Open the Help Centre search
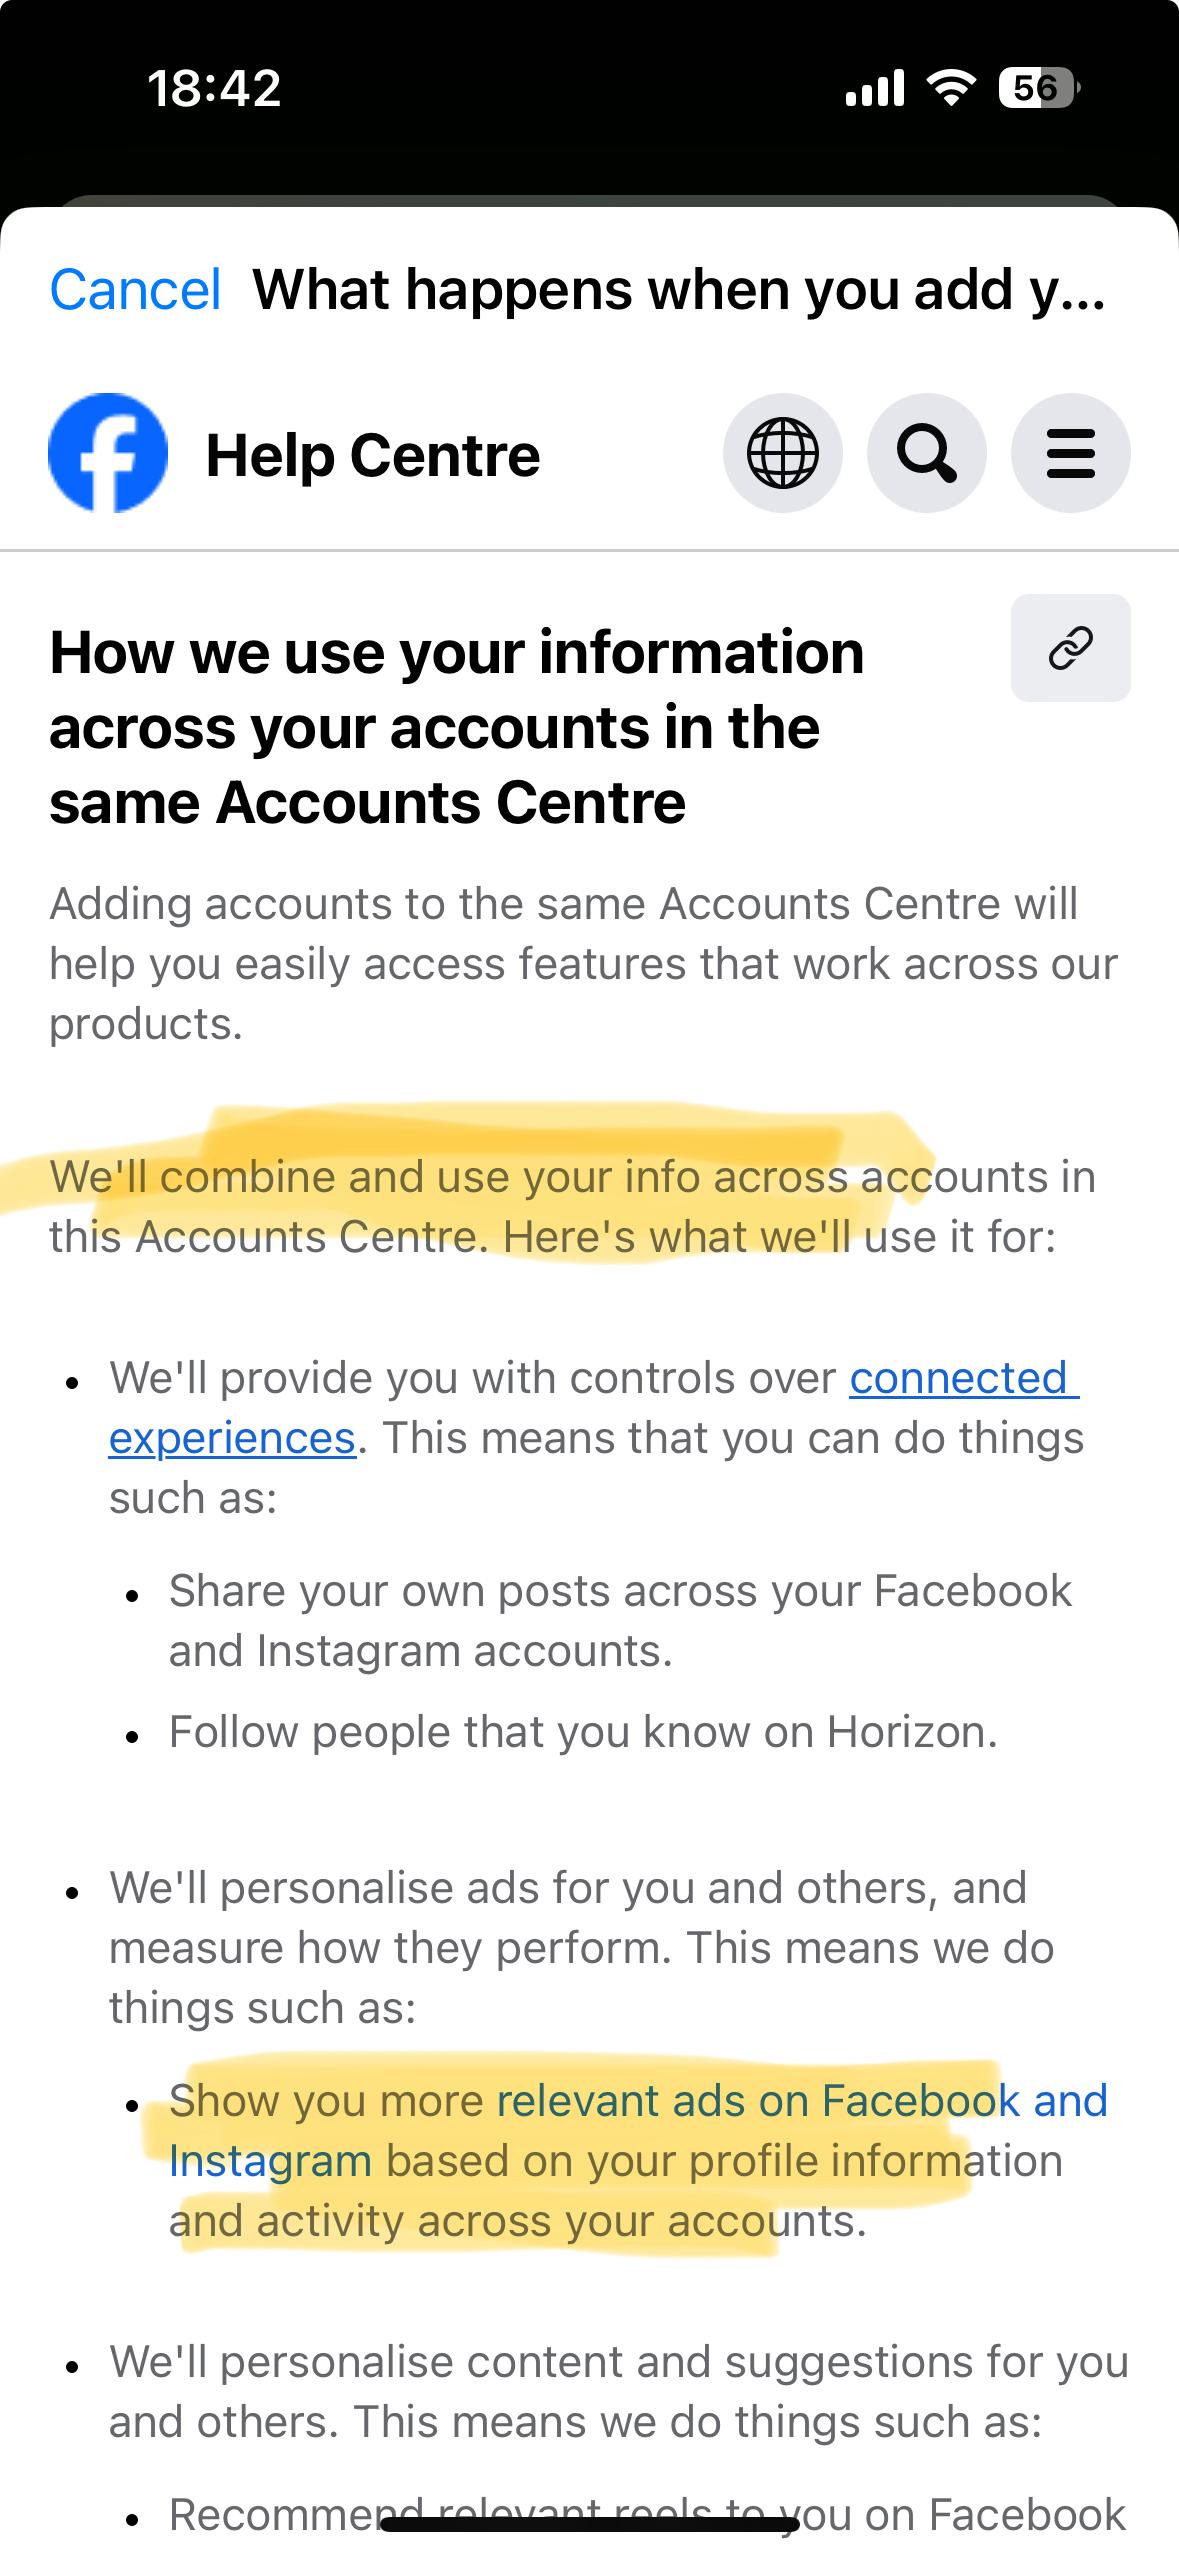Image resolution: width=1179 pixels, height=2556 pixels. tap(926, 453)
